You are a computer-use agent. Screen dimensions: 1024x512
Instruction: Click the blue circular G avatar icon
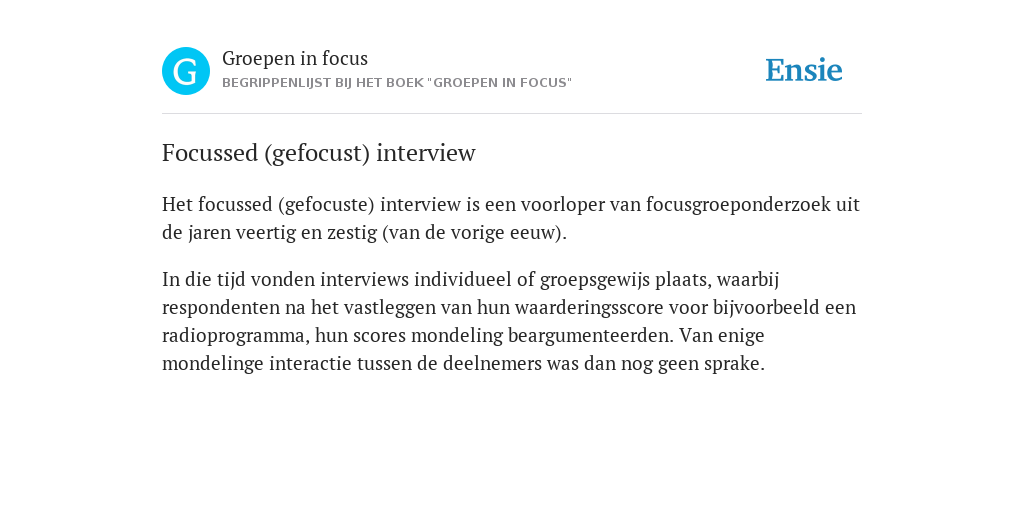coord(186,71)
